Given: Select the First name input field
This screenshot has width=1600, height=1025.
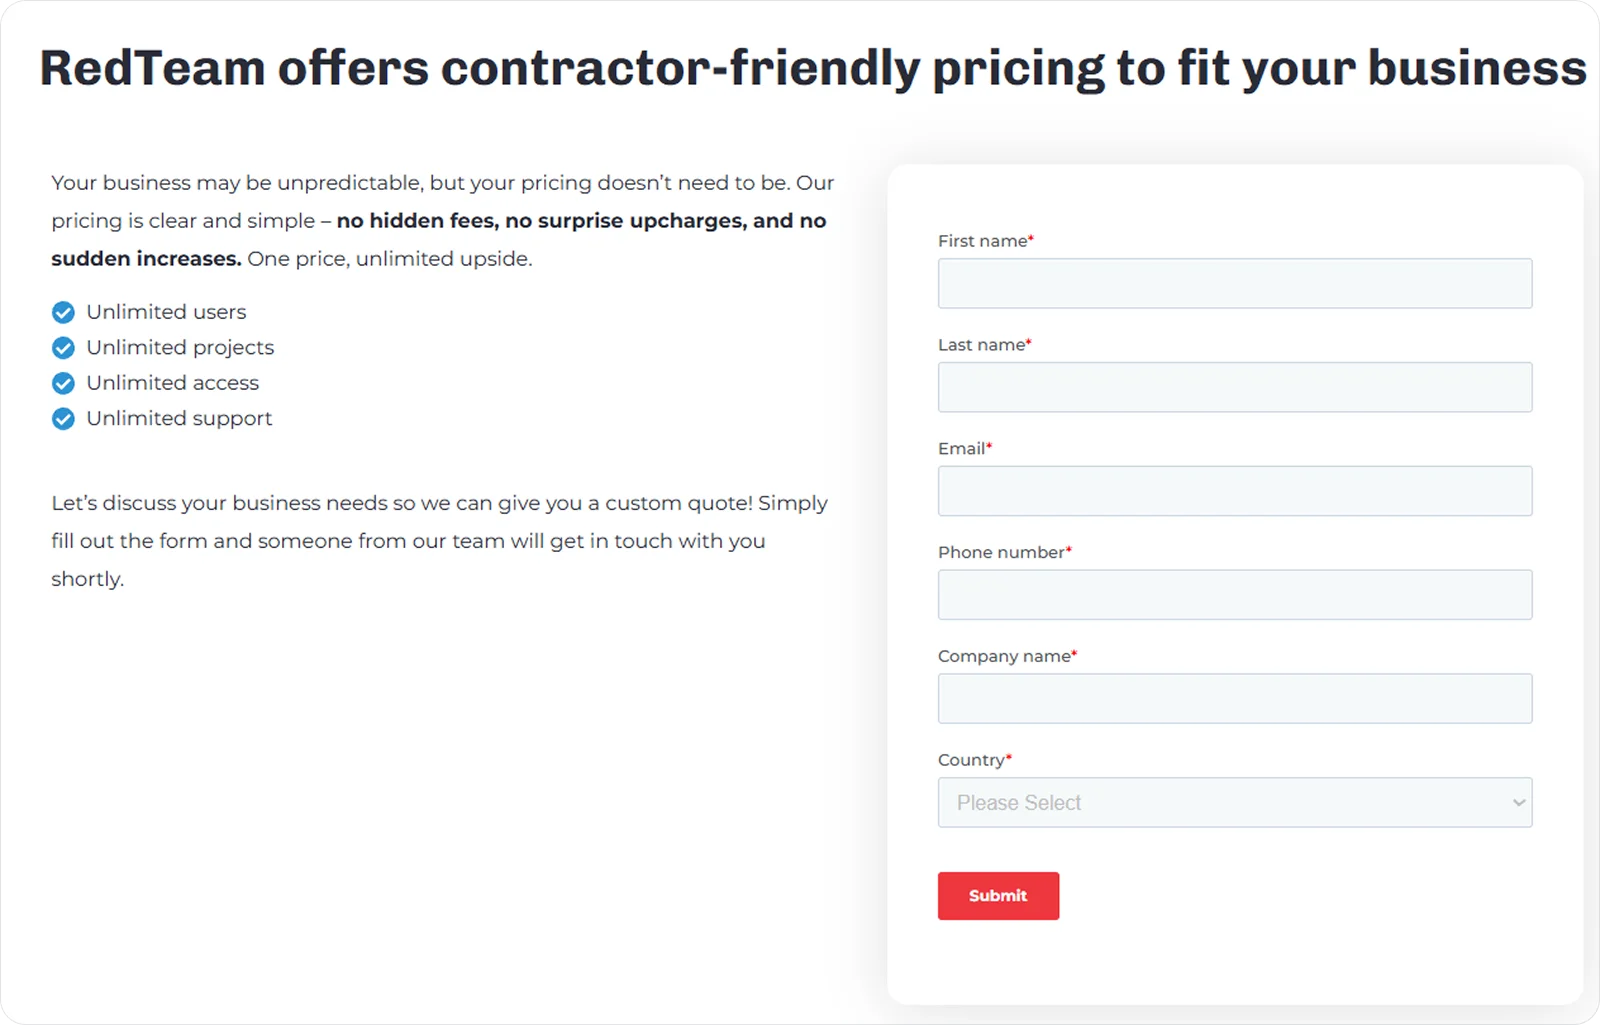Looking at the screenshot, I should 1235,283.
